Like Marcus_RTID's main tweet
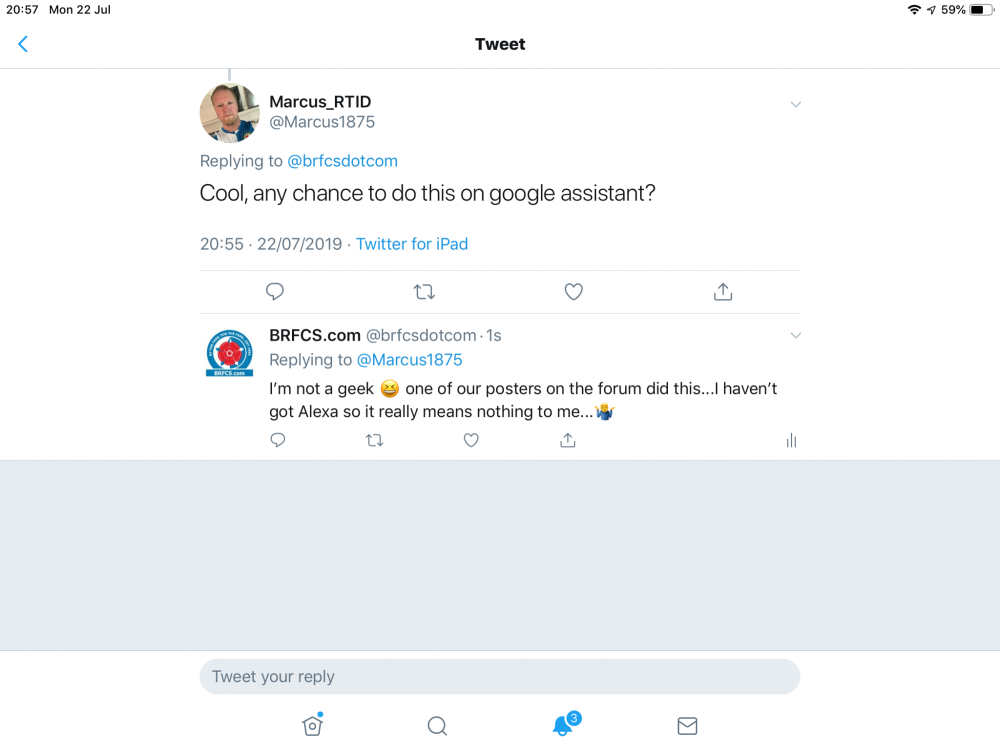 pos(574,292)
